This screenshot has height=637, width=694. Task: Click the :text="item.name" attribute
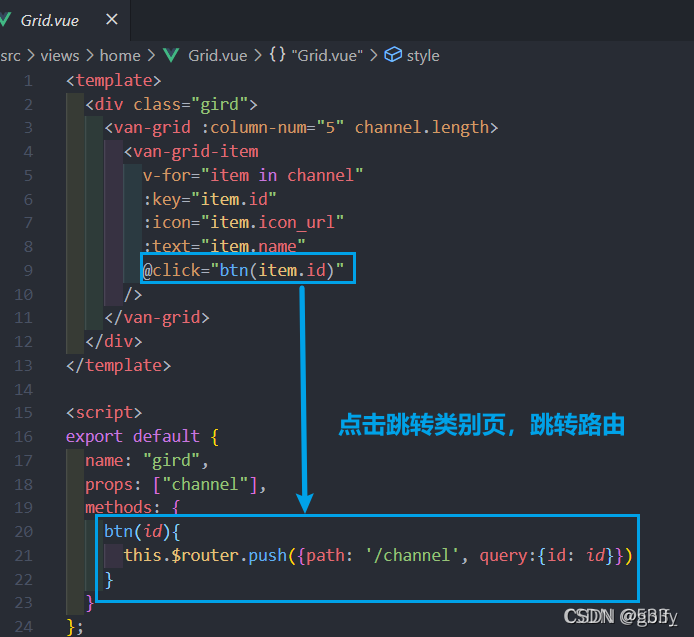(x=224, y=246)
